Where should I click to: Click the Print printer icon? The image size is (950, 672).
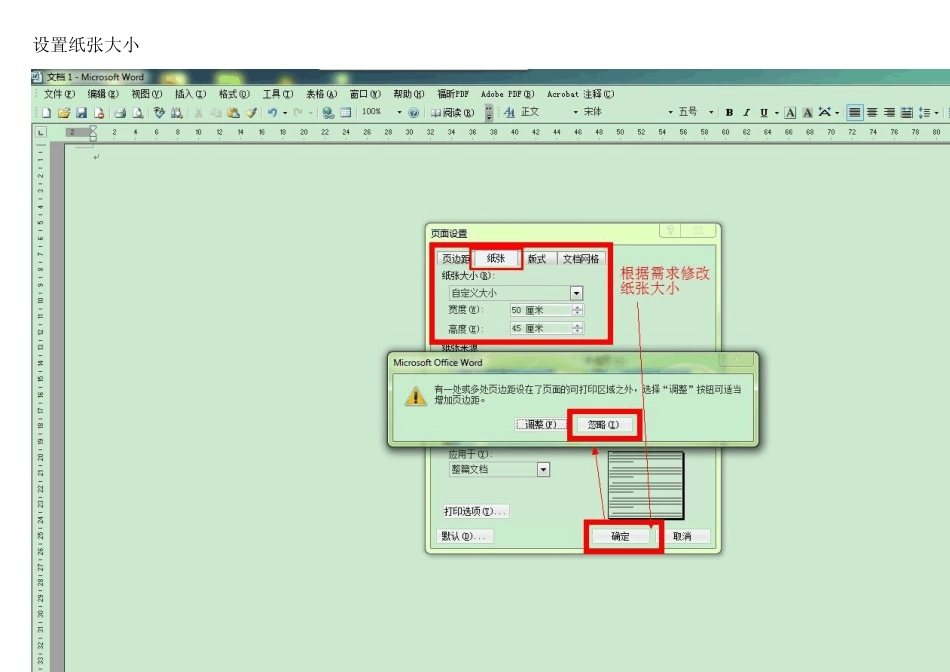(120, 113)
